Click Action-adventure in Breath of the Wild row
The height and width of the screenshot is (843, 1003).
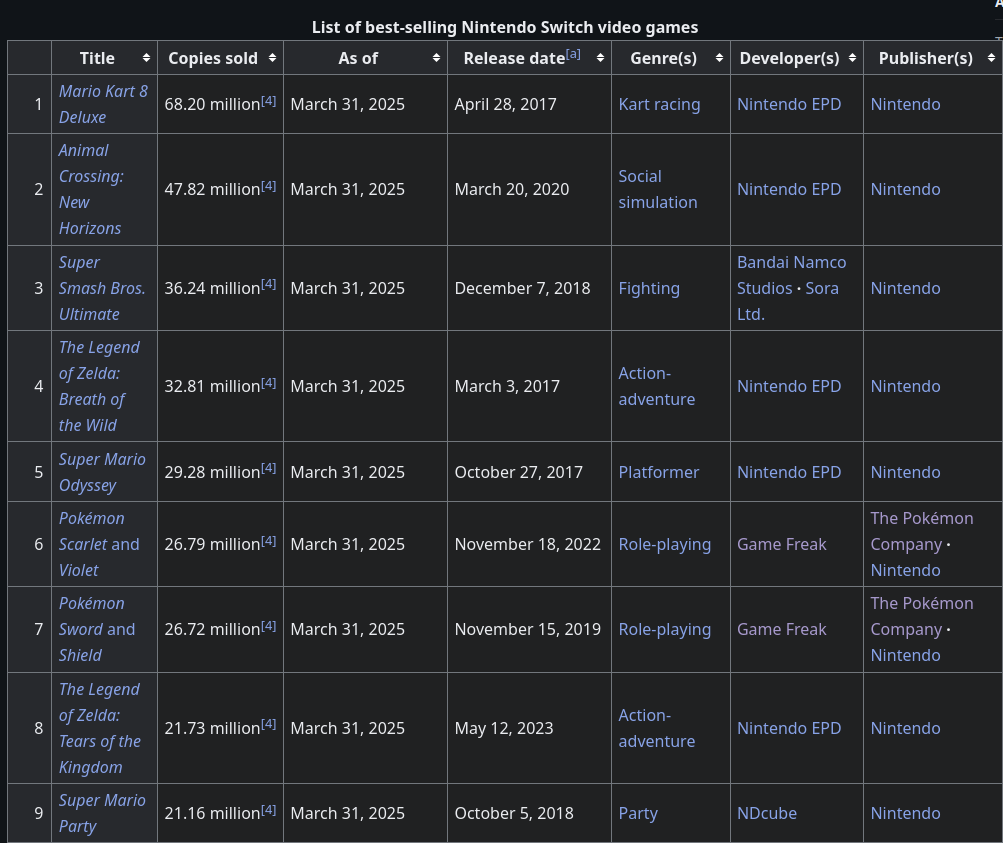656,386
